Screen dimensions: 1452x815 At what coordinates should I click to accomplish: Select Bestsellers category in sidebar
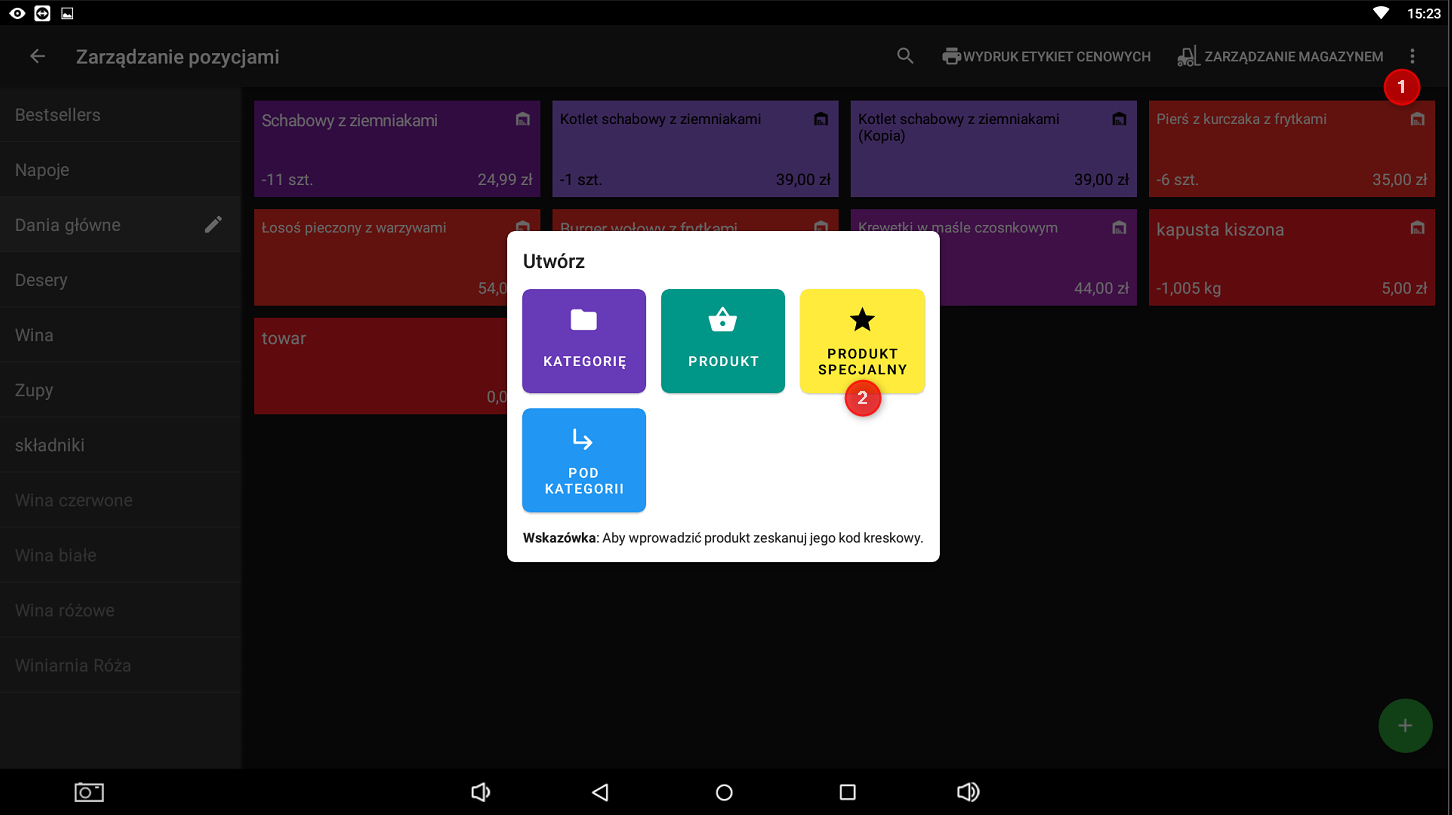pos(58,115)
